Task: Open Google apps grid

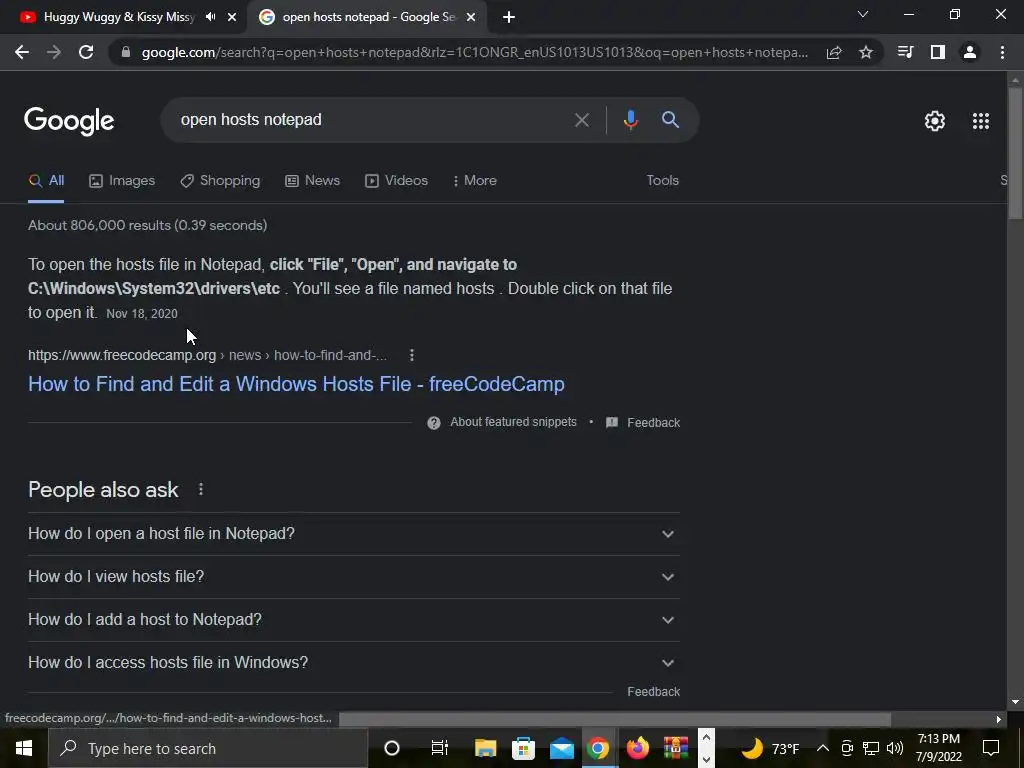Action: [980, 121]
